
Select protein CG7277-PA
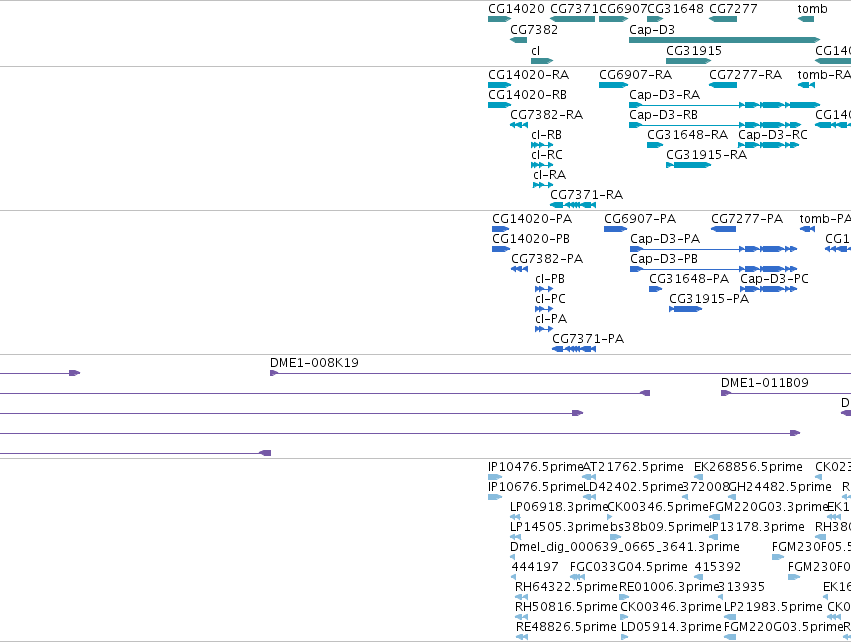(x=723, y=229)
